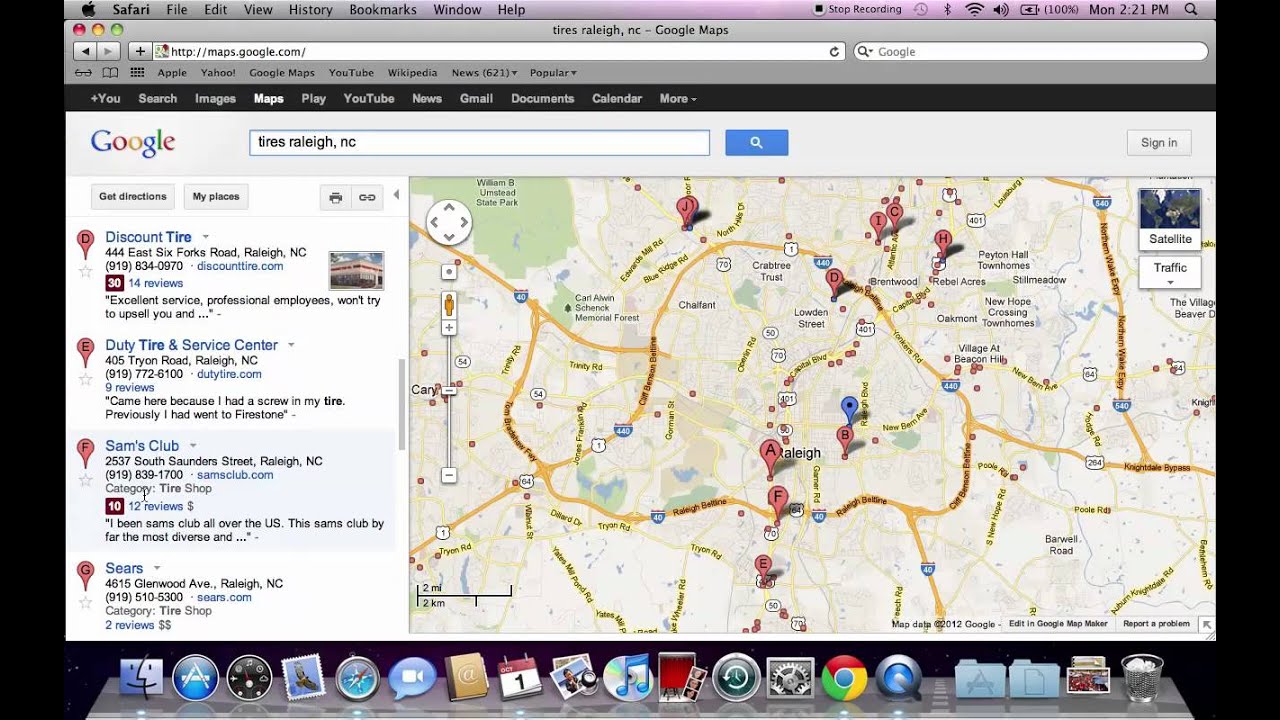
Task: Click the overview map expand corner arrow
Action: (x=1207, y=625)
